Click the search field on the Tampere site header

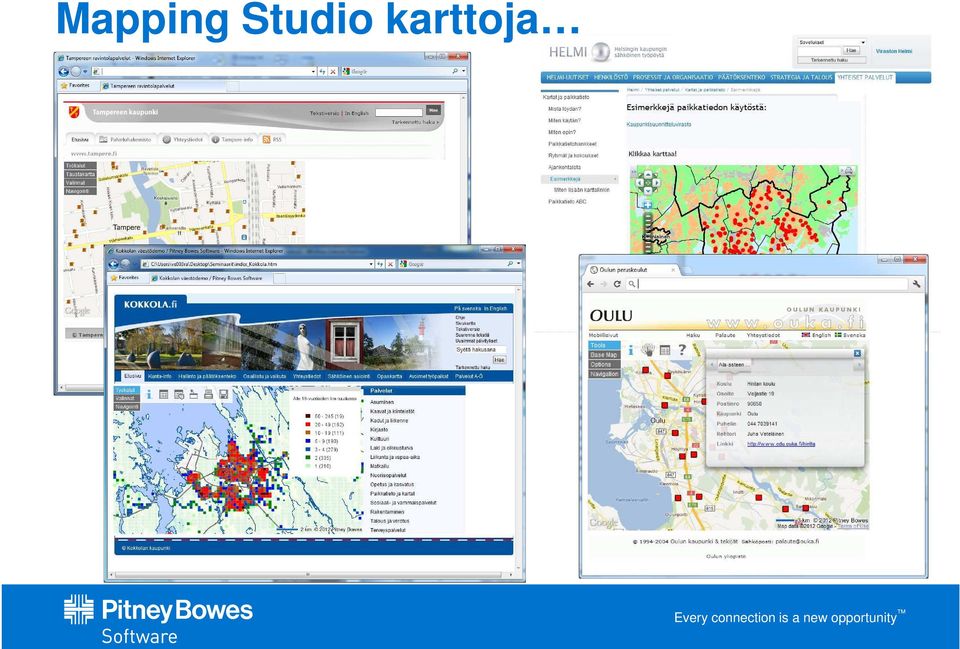(399, 113)
